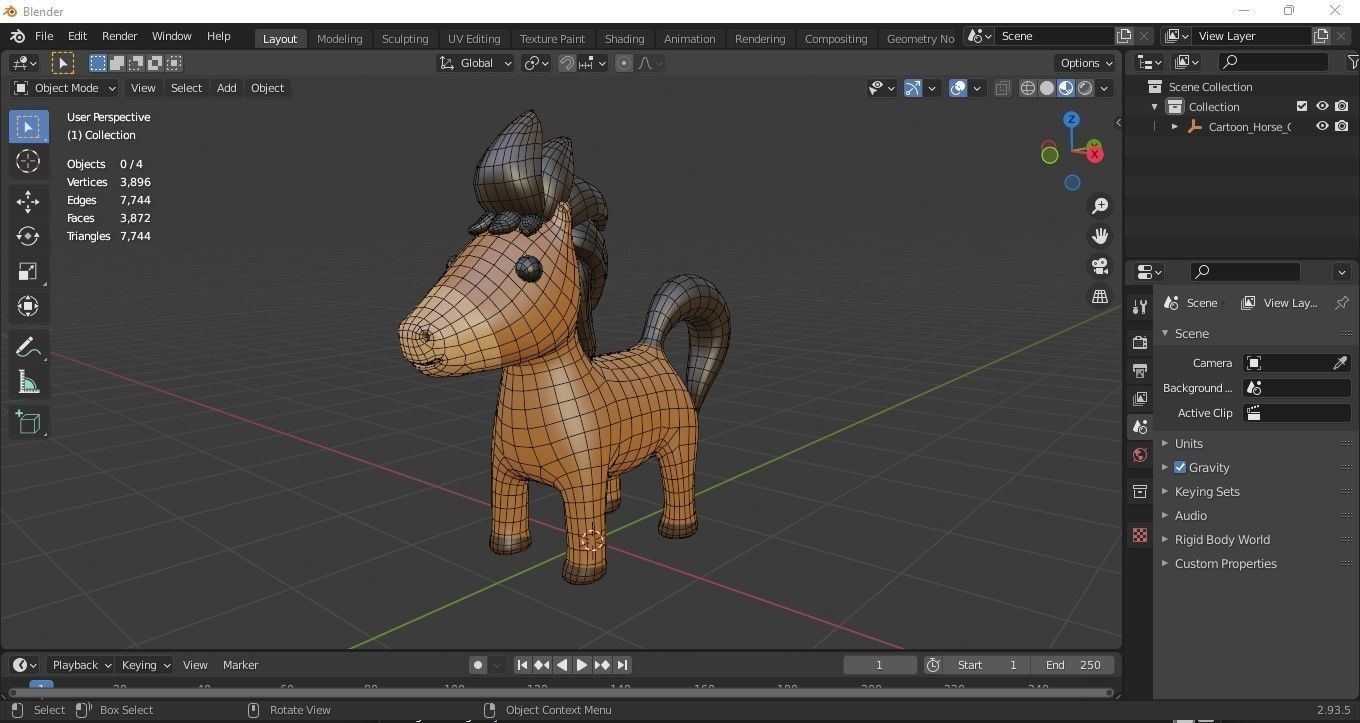Click the current frame field showing 1
Viewport: 1360px width, 723px height.
880,665
